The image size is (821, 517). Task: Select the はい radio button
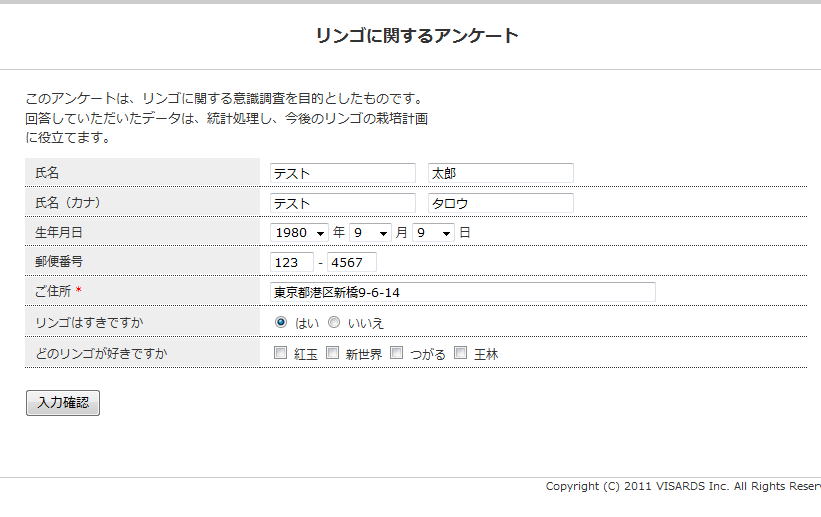tap(281, 322)
